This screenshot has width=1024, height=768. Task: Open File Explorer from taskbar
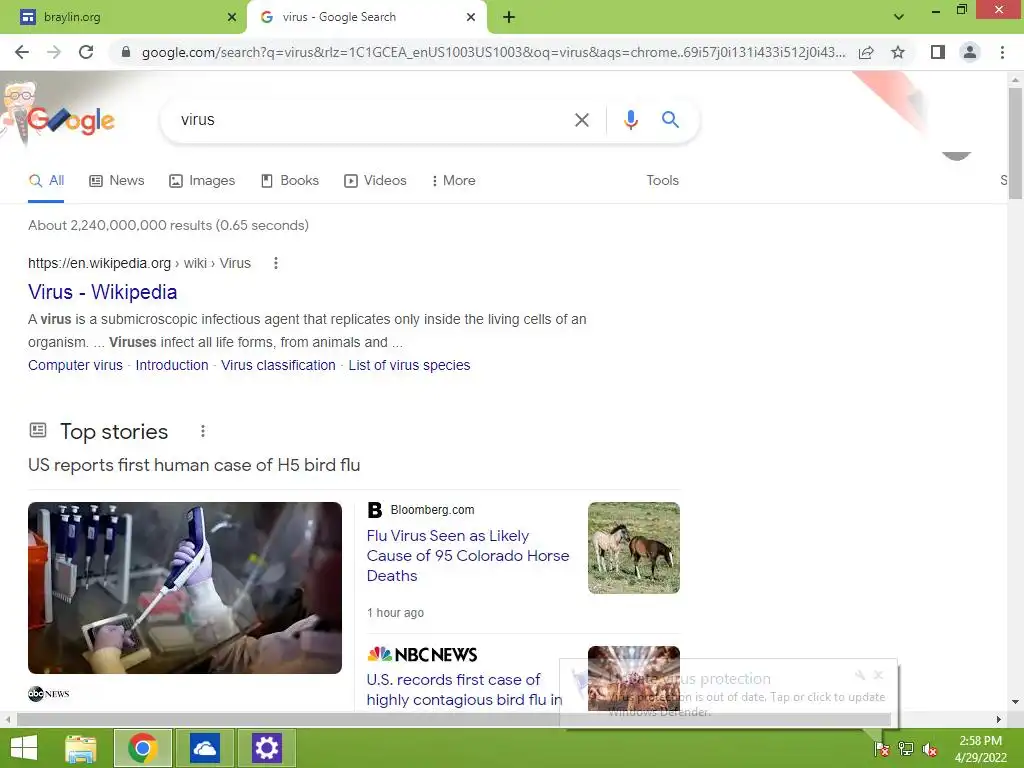pyautogui.click(x=80, y=748)
